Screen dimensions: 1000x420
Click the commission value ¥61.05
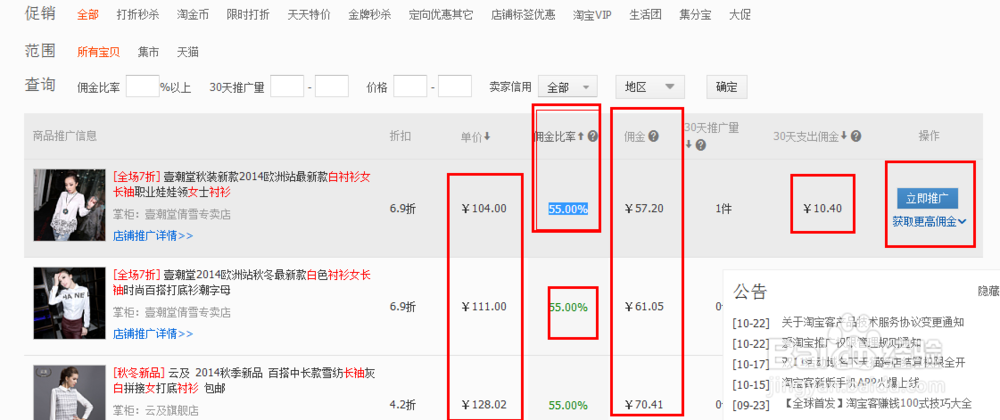click(644, 307)
